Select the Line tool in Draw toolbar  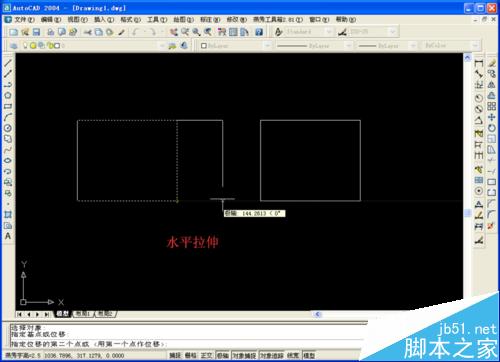[8, 63]
